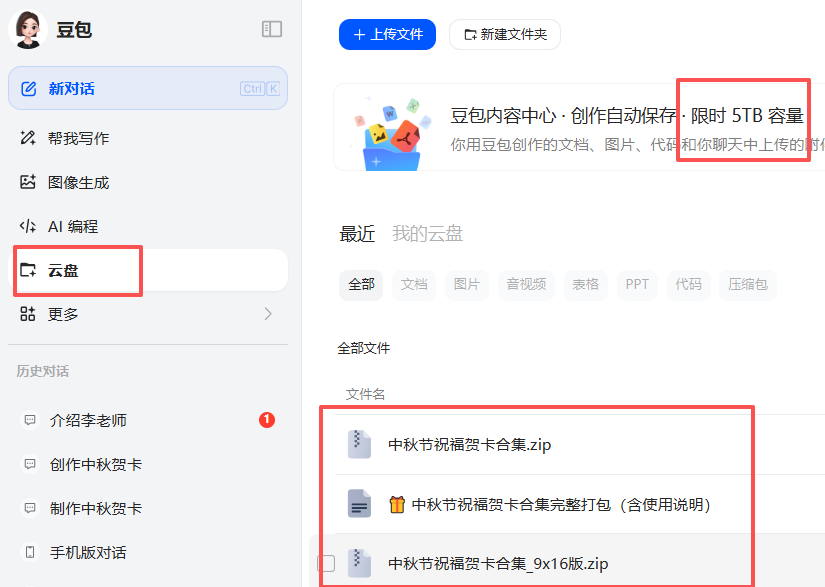This screenshot has width=825, height=587.
Task: Open 云盘 cloud drive
Action: click(x=66, y=270)
